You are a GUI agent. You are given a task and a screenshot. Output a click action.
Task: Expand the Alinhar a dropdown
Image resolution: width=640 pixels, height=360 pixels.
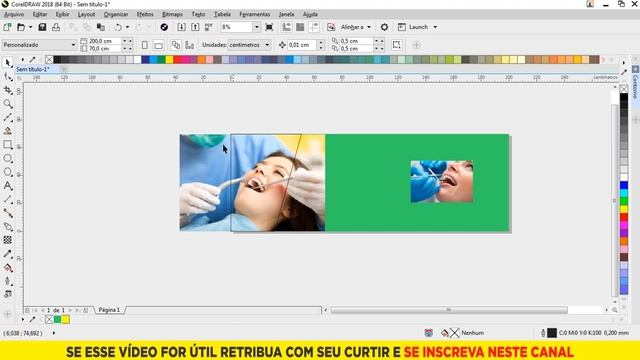[369, 27]
